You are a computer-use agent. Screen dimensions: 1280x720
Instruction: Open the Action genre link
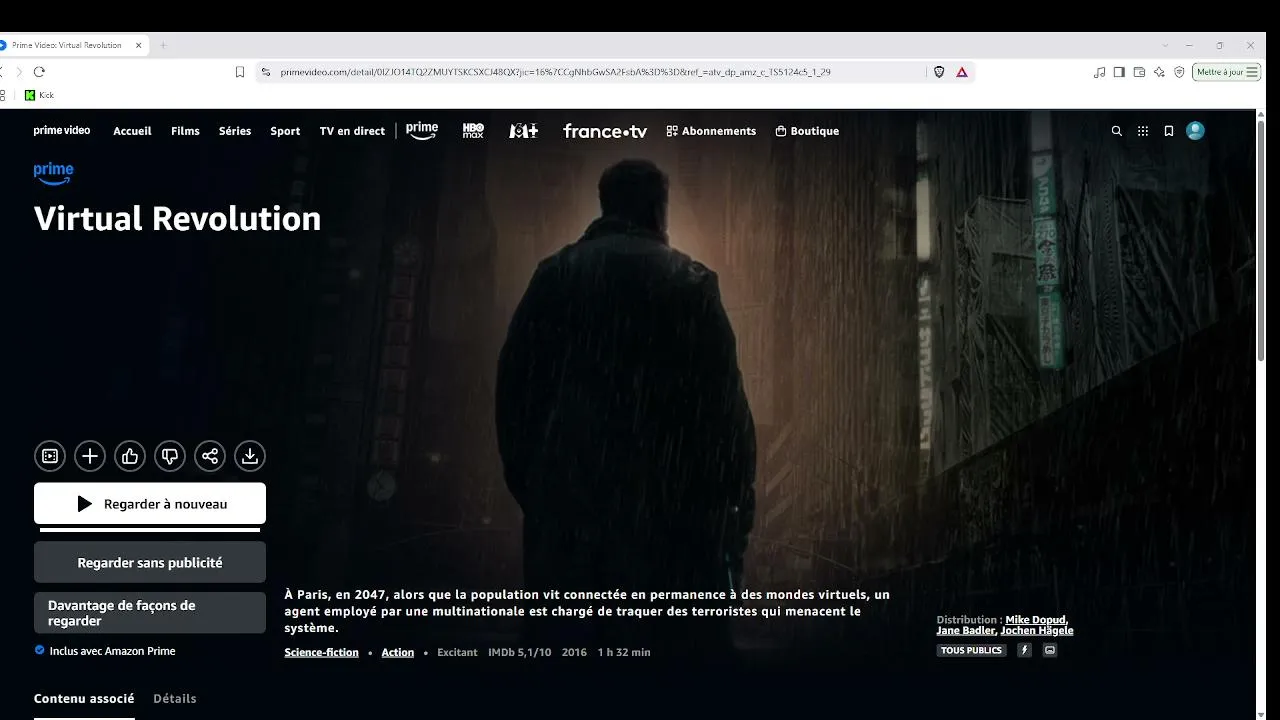(x=398, y=652)
